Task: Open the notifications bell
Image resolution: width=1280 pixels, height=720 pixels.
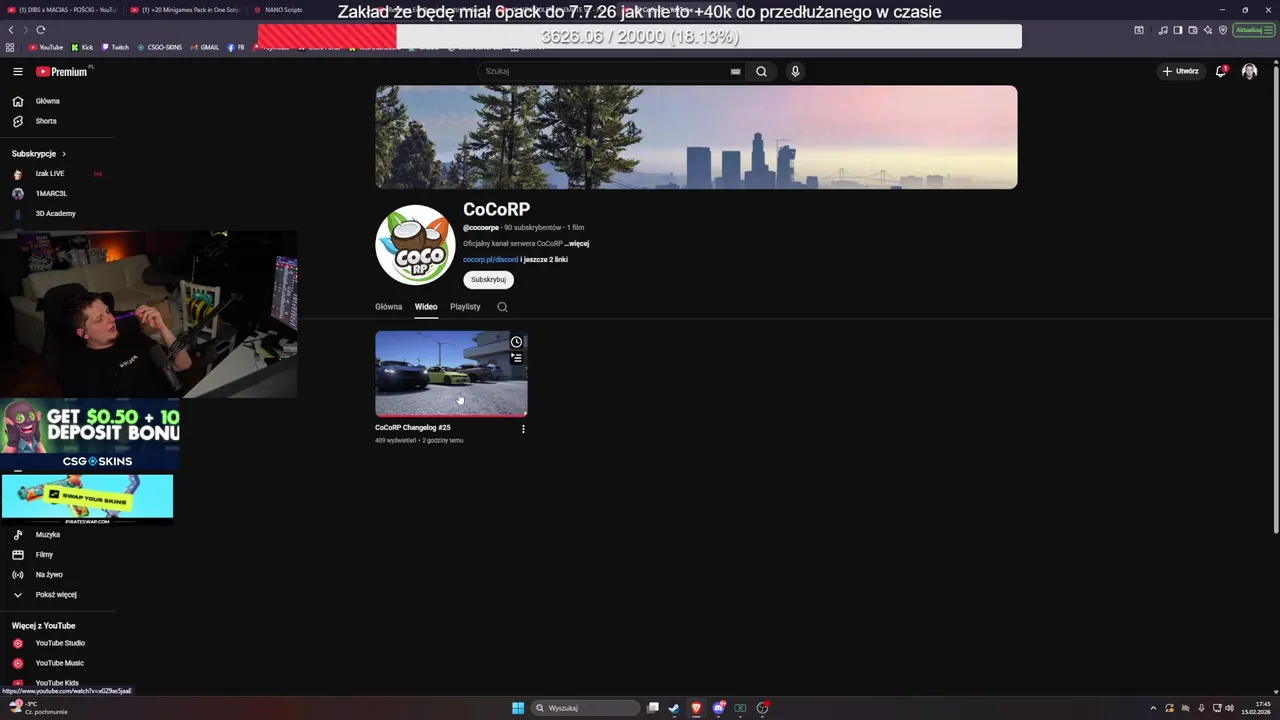Action: 1221,72
